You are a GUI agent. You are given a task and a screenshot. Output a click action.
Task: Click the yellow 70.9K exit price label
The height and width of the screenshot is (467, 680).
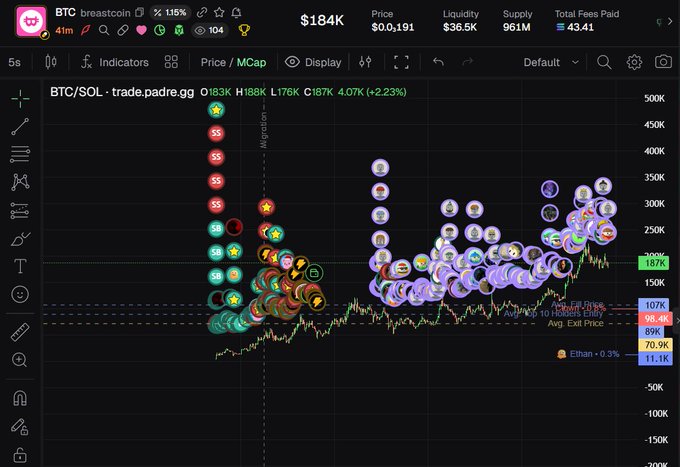(x=655, y=345)
